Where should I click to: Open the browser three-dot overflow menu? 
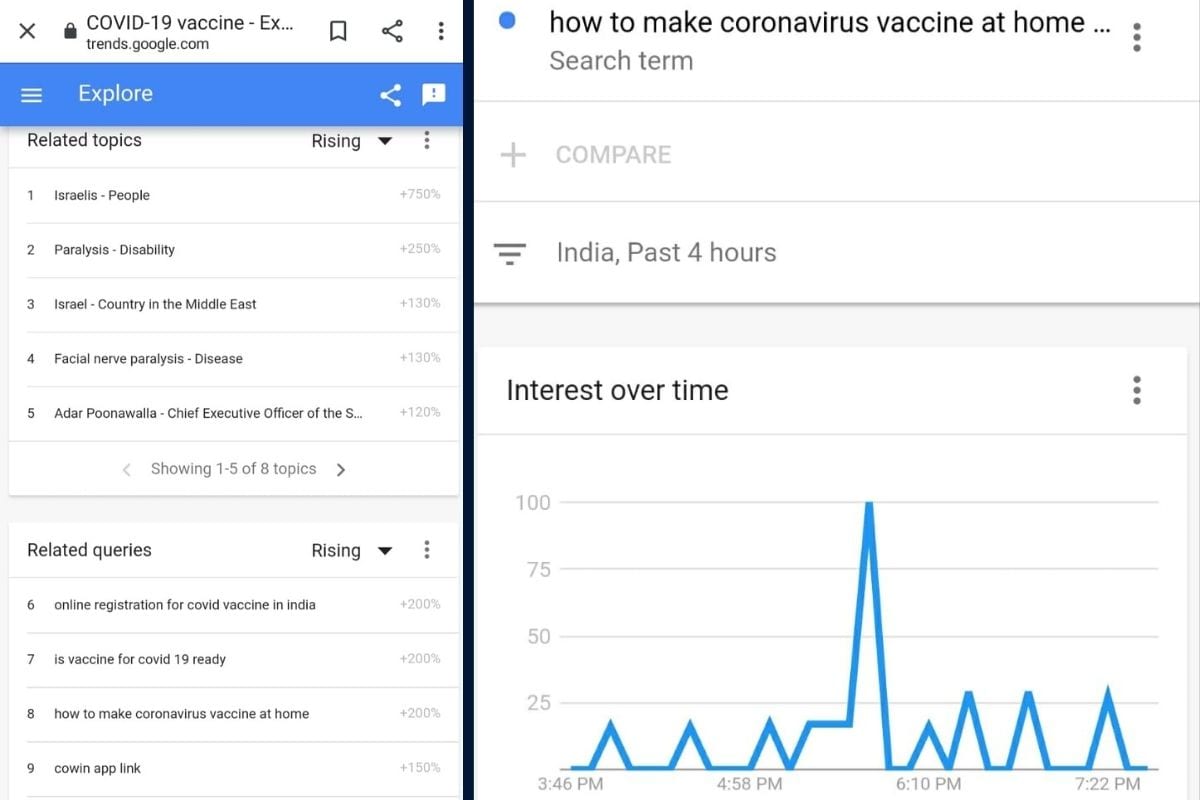click(x=441, y=31)
